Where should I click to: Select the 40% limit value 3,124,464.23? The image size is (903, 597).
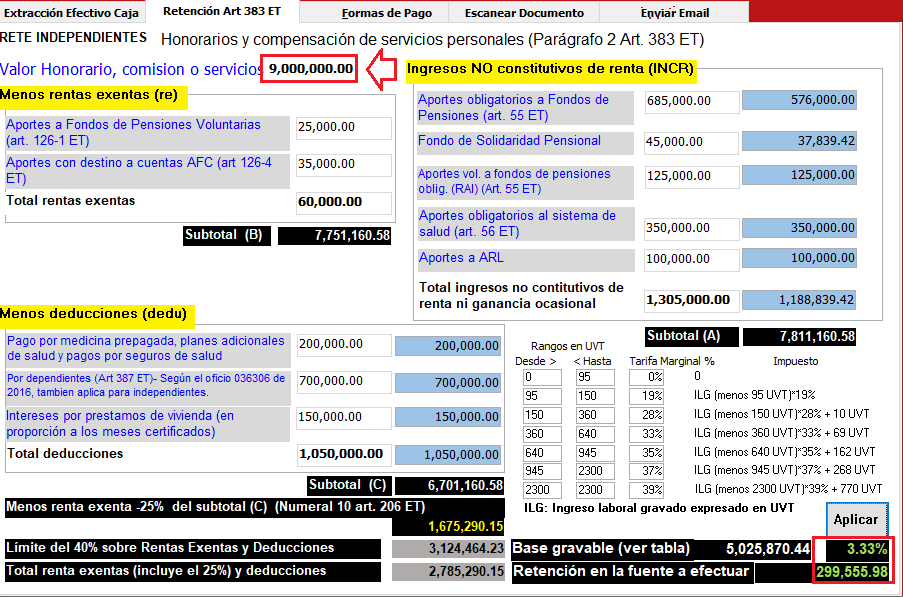click(x=448, y=549)
